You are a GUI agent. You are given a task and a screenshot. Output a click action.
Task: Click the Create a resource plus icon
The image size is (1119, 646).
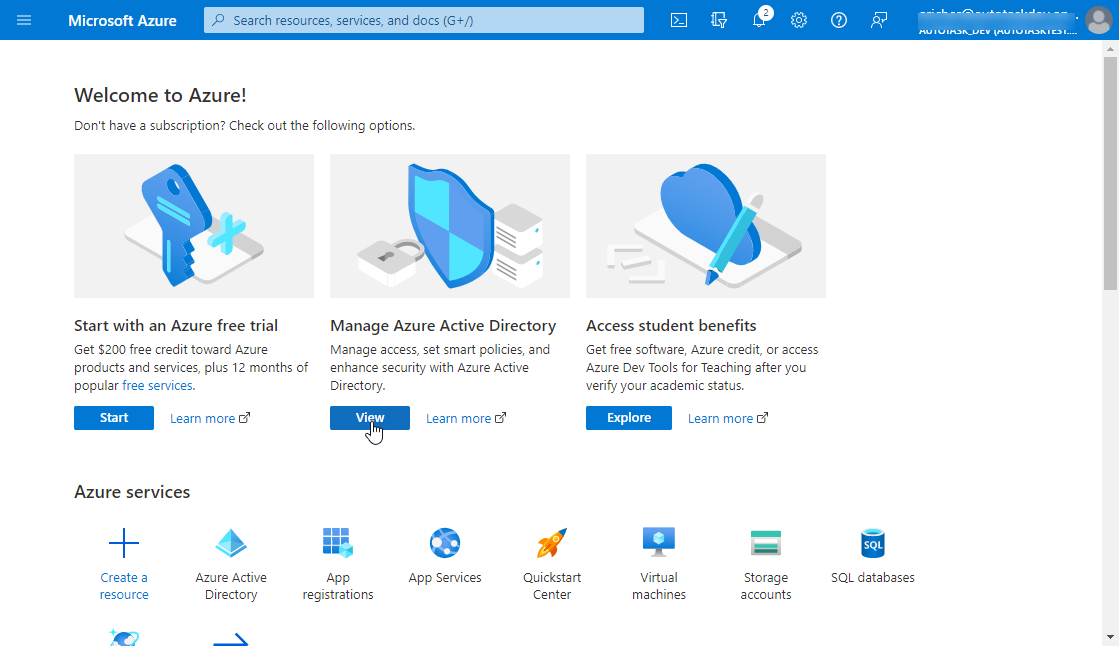(123, 543)
